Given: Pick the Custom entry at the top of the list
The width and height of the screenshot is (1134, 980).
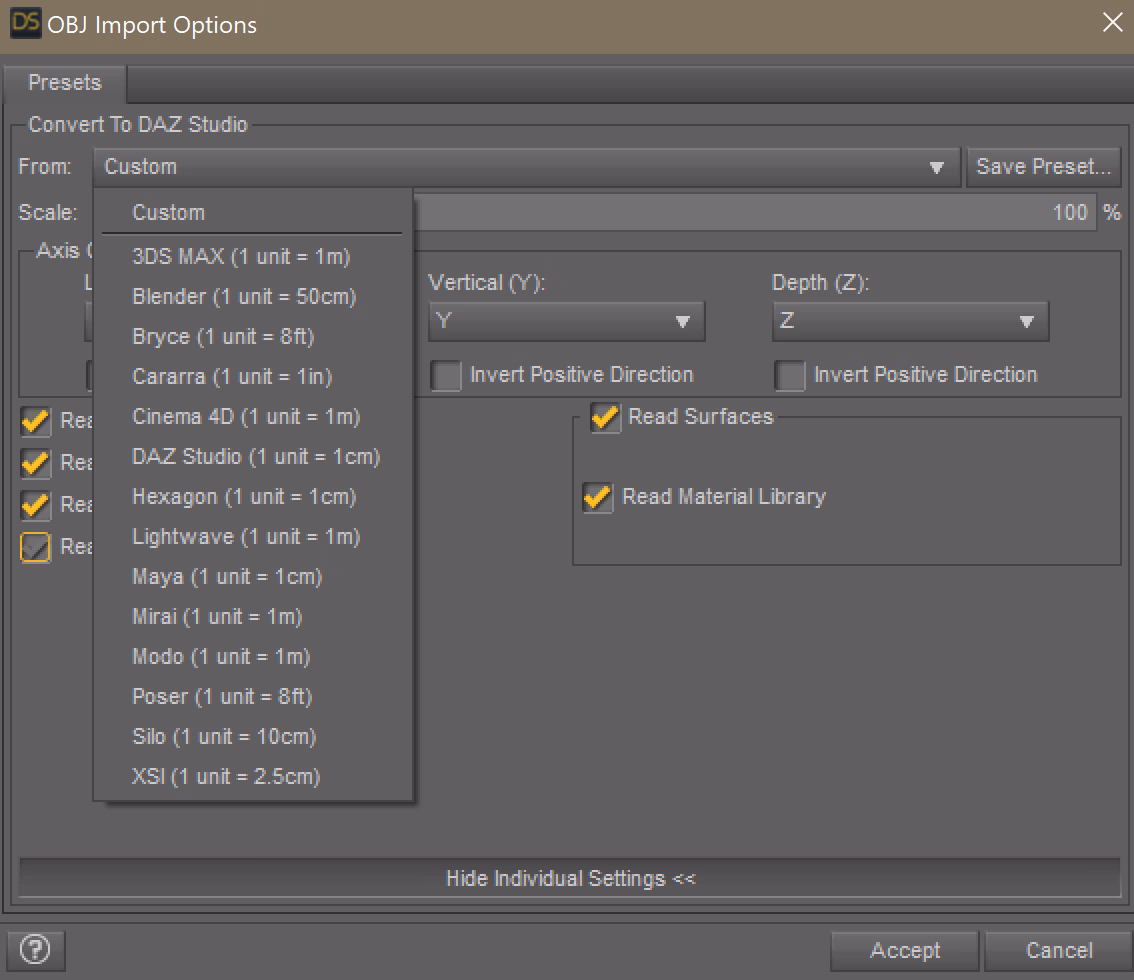Looking at the screenshot, I should 168,212.
